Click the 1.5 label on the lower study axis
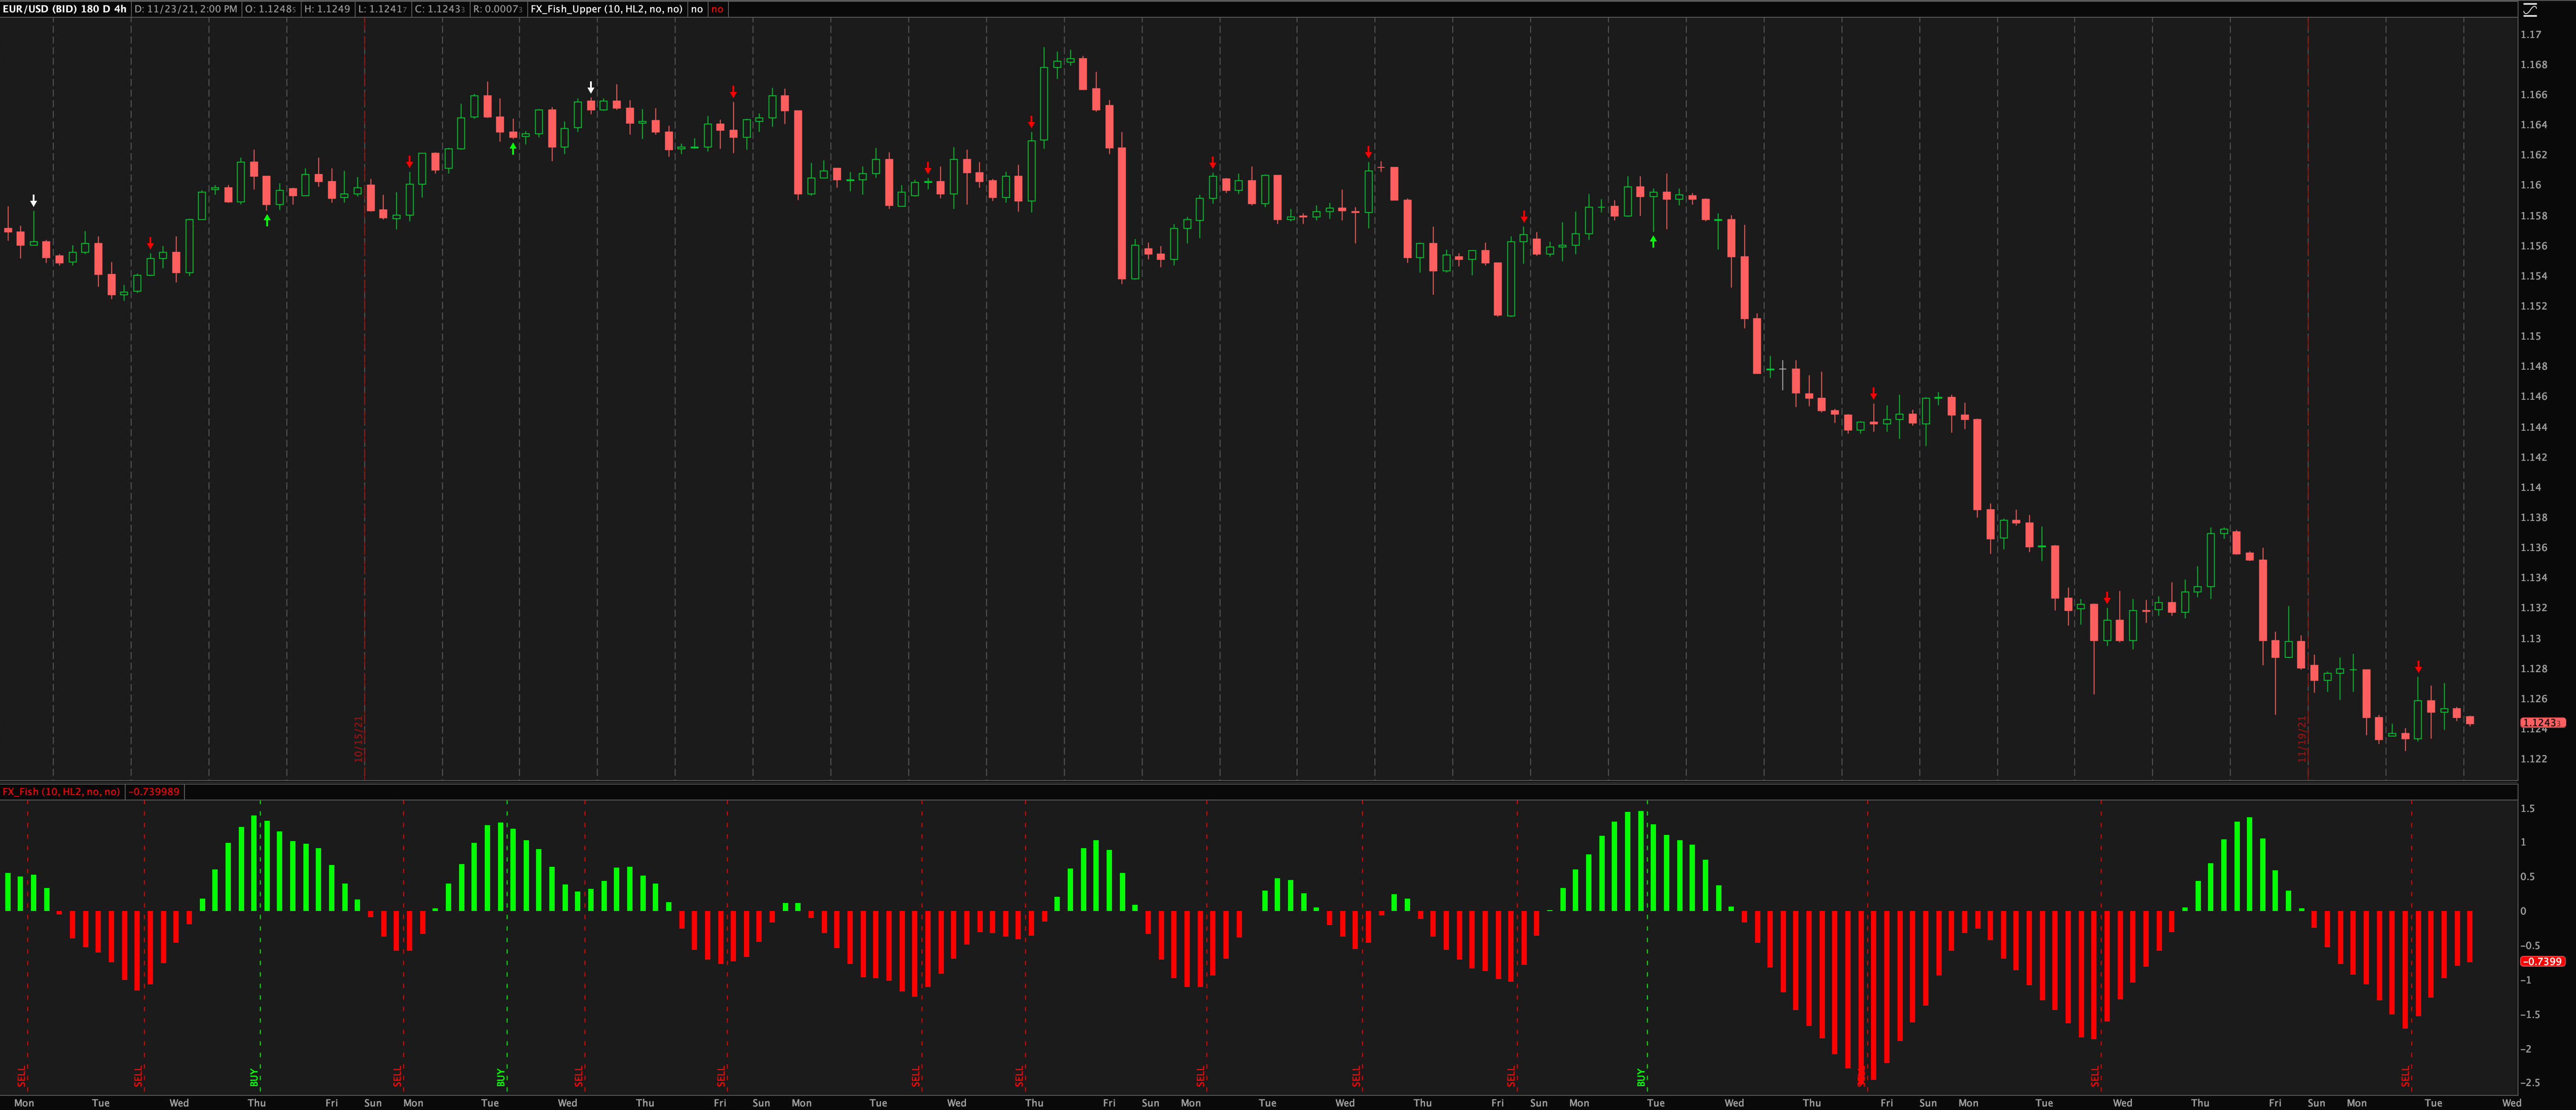The width and height of the screenshot is (2576, 1110). pyautogui.click(x=2527, y=808)
